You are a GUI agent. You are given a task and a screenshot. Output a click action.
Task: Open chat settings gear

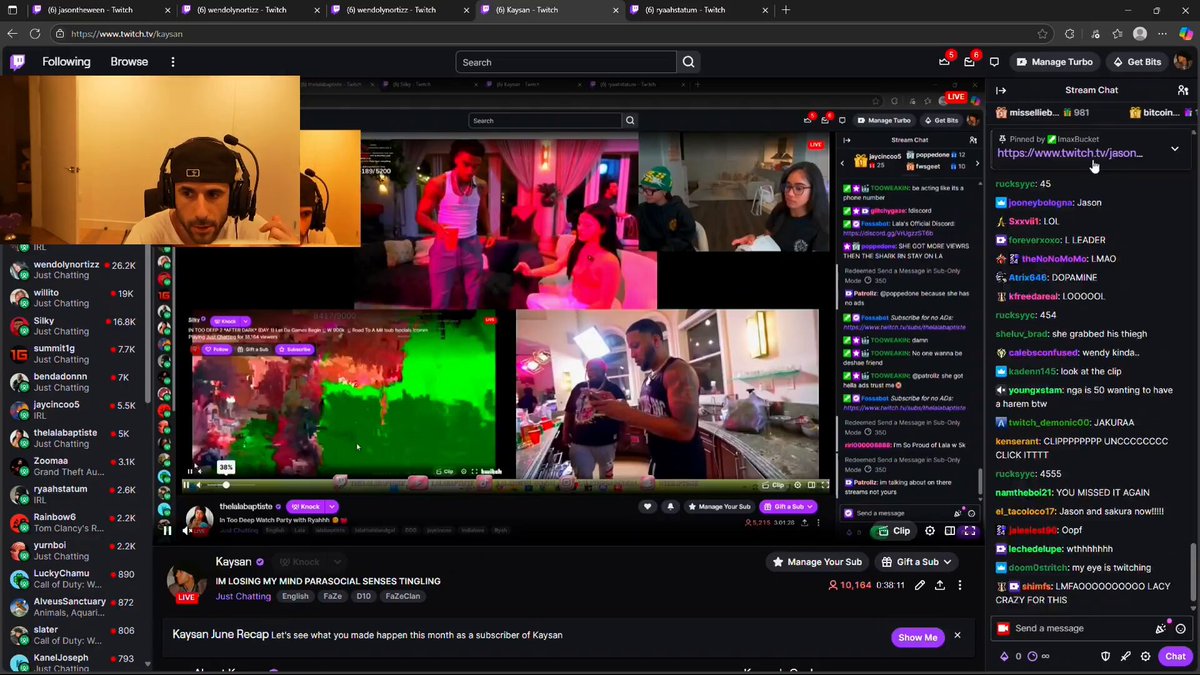point(1146,656)
